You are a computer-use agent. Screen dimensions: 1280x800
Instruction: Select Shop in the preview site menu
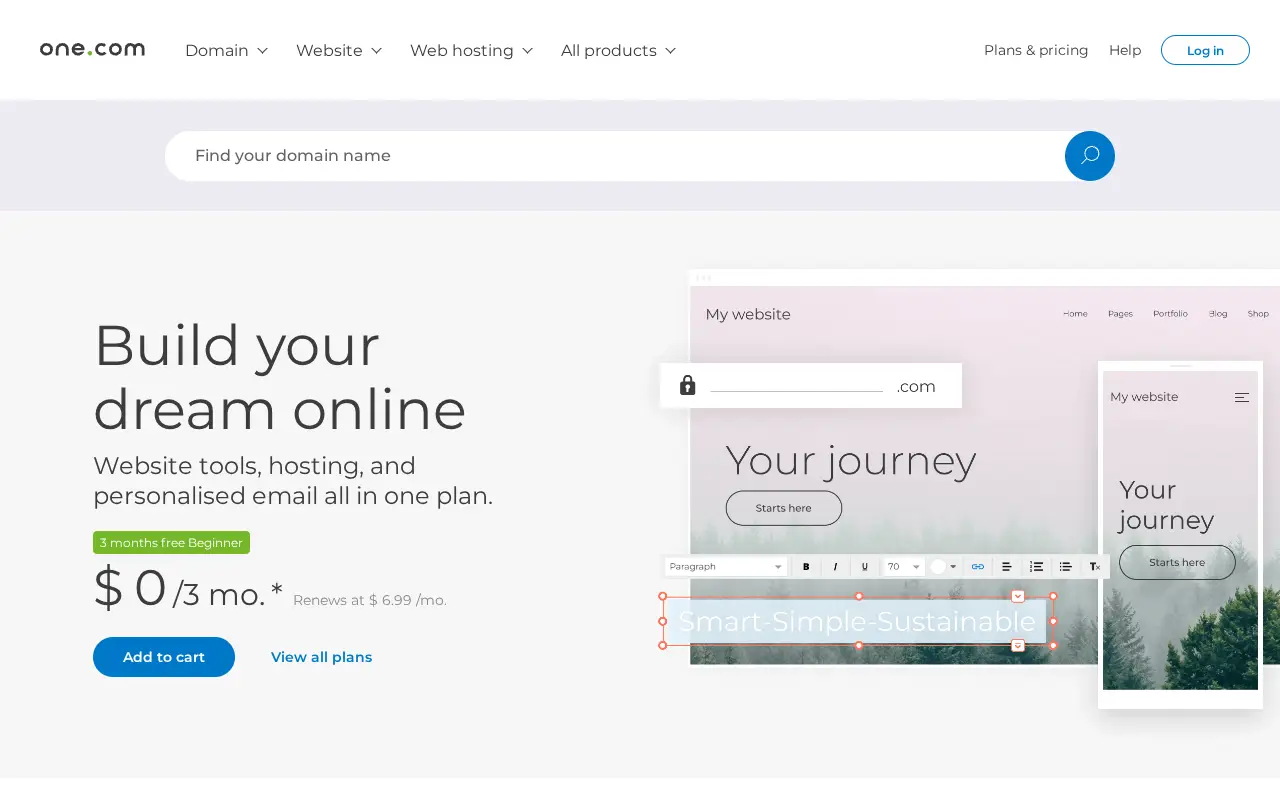1258,314
